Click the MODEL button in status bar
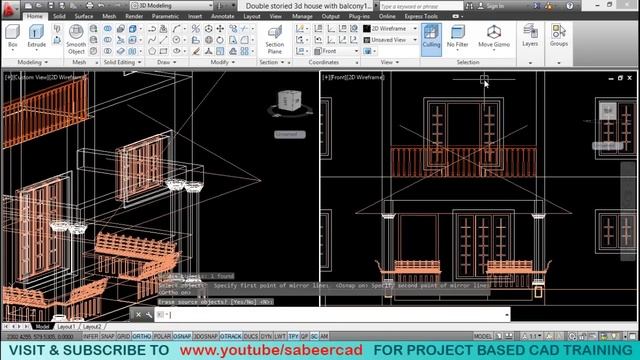The height and width of the screenshot is (360, 640). (x=482, y=336)
